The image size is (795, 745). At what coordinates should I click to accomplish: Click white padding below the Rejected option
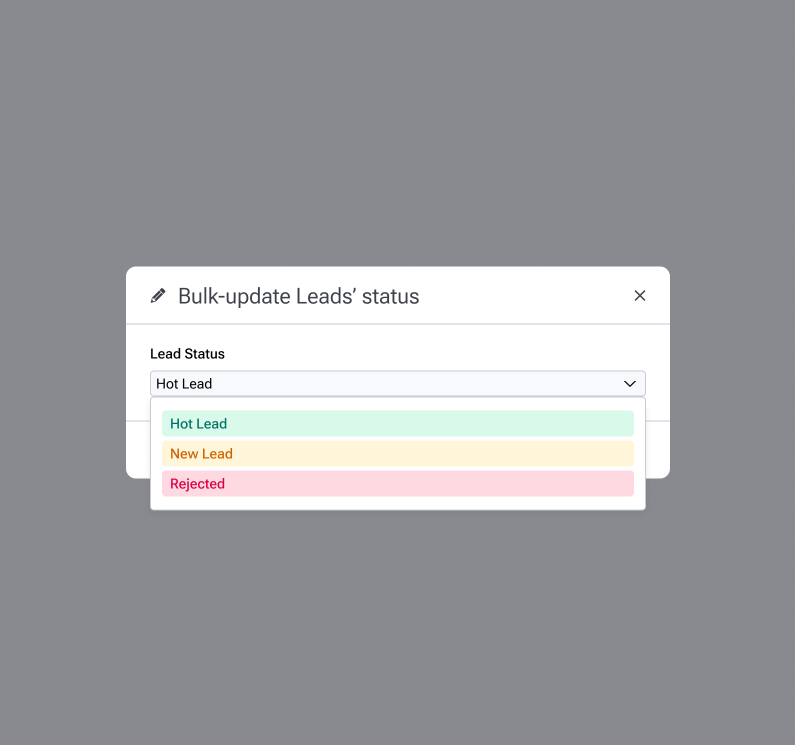coord(398,503)
